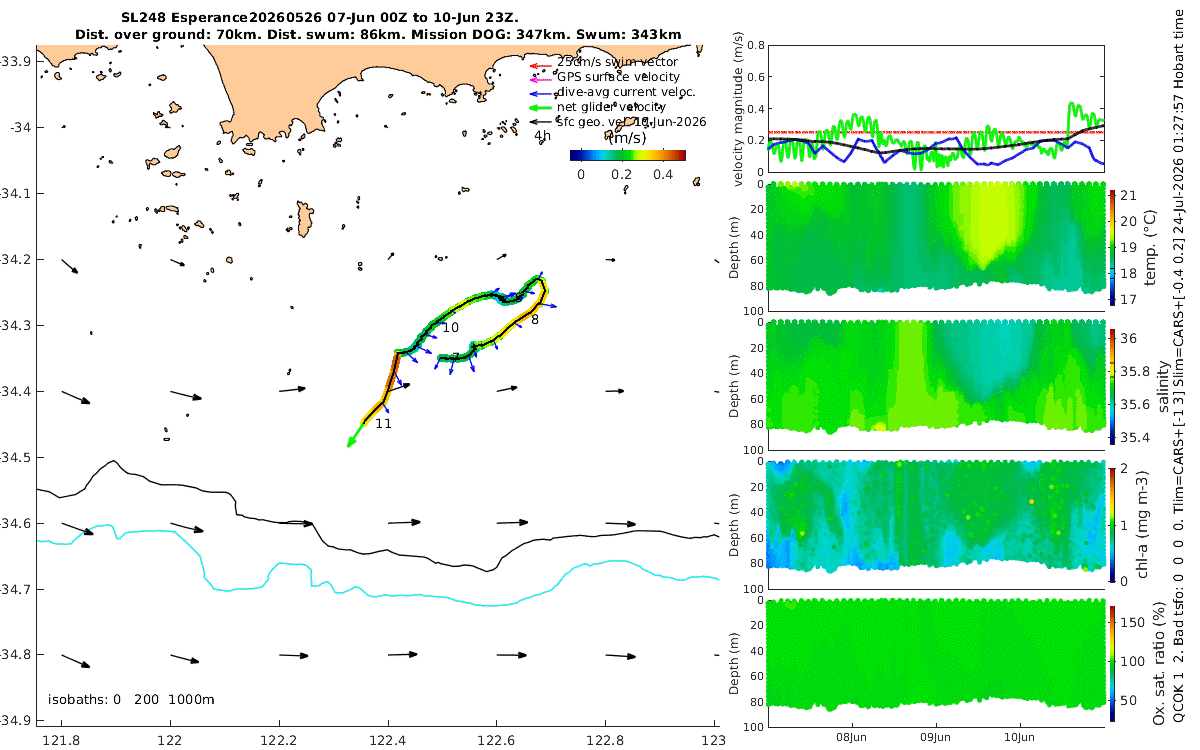This screenshot has width=1200, height=750.
Task: Click the '121.8' longitude tick label
Action: [63, 740]
